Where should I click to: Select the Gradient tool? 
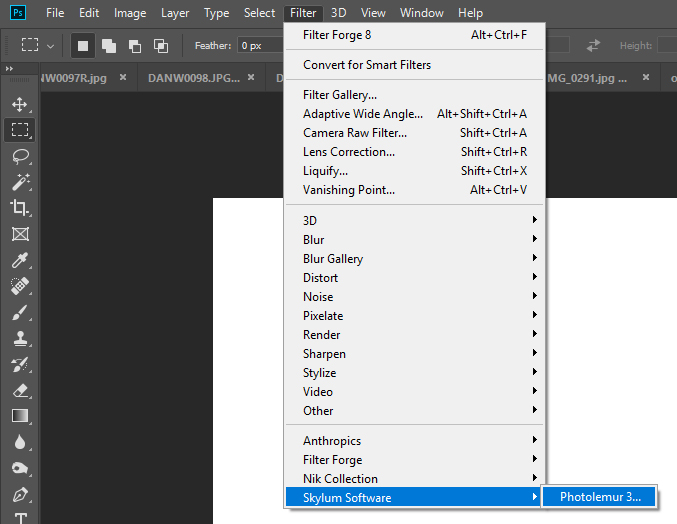pyautogui.click(x=20, y=416)
